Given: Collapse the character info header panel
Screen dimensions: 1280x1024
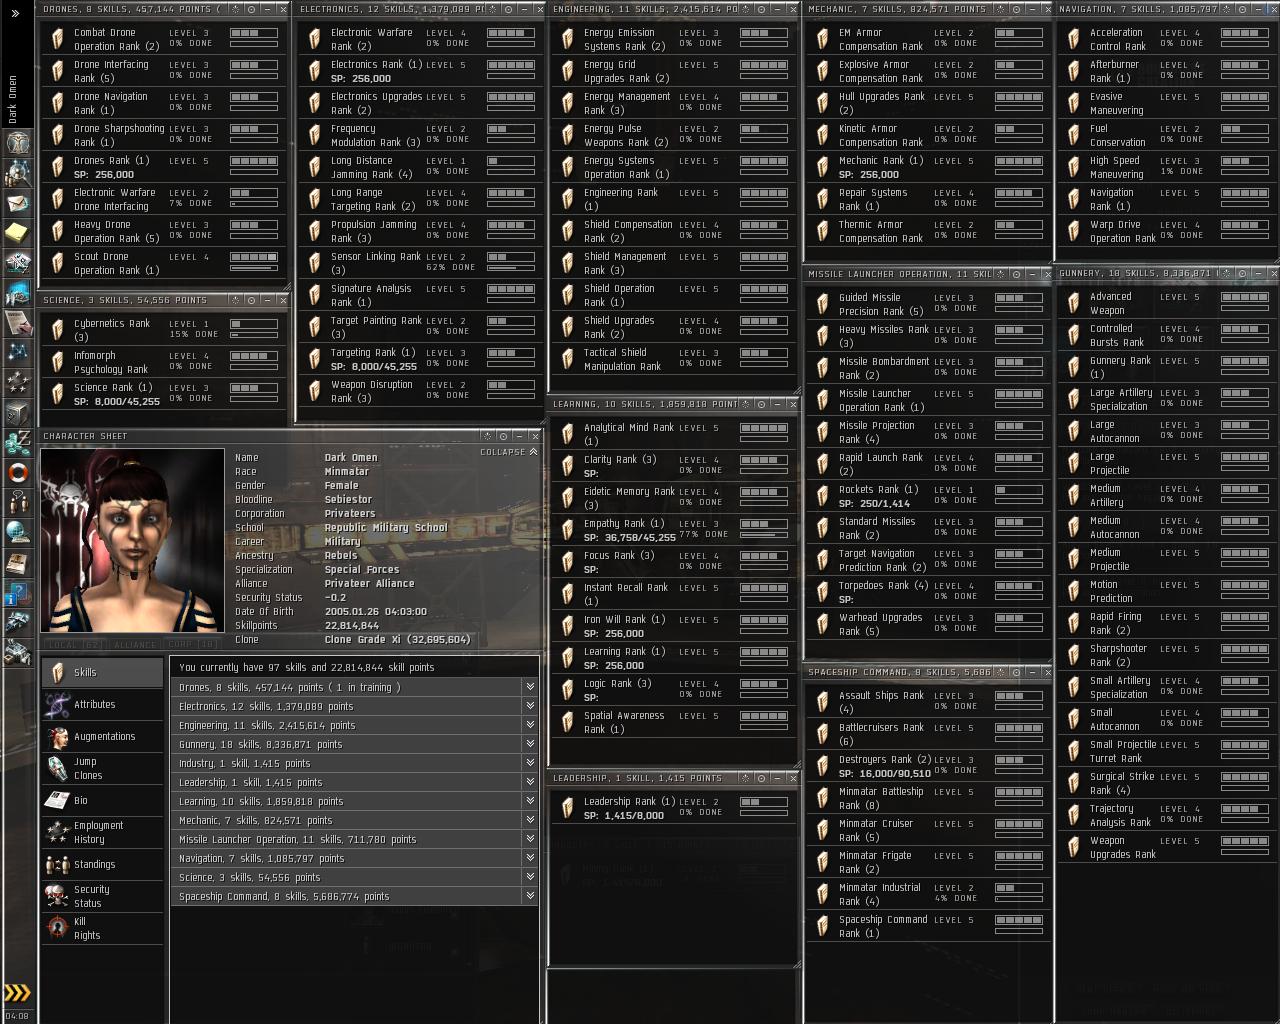Looking at the screenshot, I should (509, 452).
